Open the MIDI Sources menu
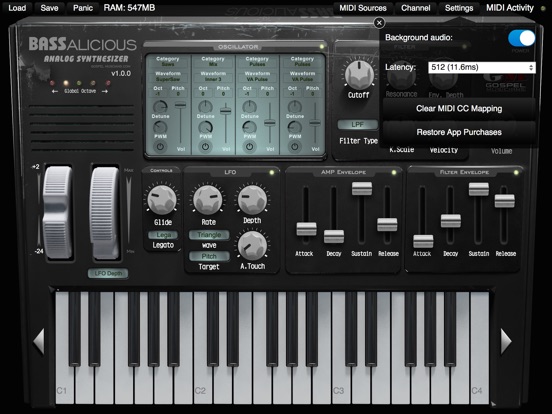The width and height of the screenshot is (552, 414). (x=363, y=8)
